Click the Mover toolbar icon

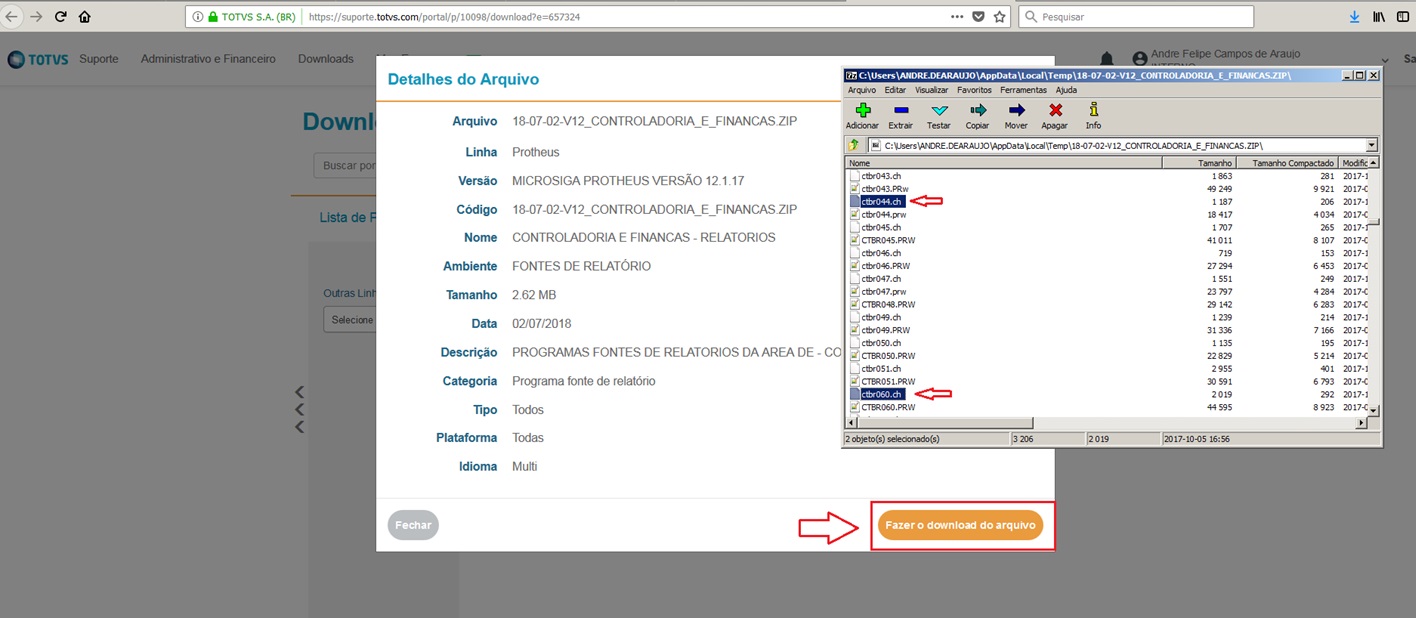1016,110
